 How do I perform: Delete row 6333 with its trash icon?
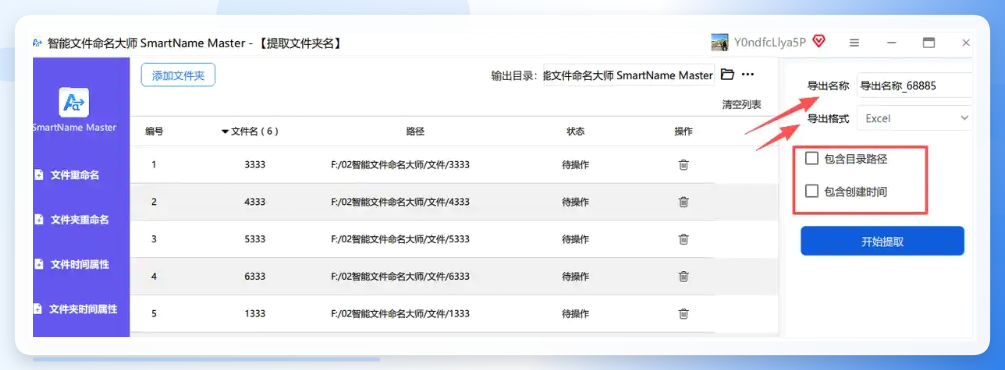[683, 276]
